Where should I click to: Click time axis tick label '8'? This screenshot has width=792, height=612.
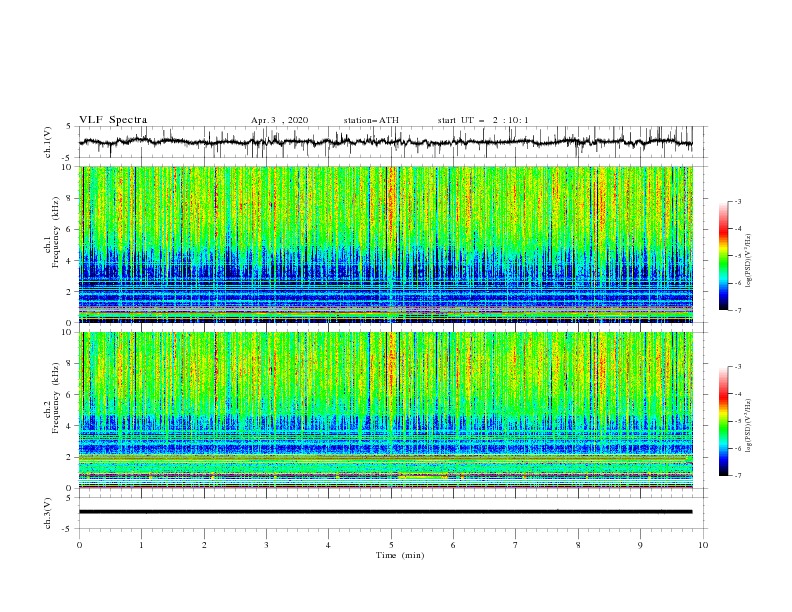click(578, 545)
